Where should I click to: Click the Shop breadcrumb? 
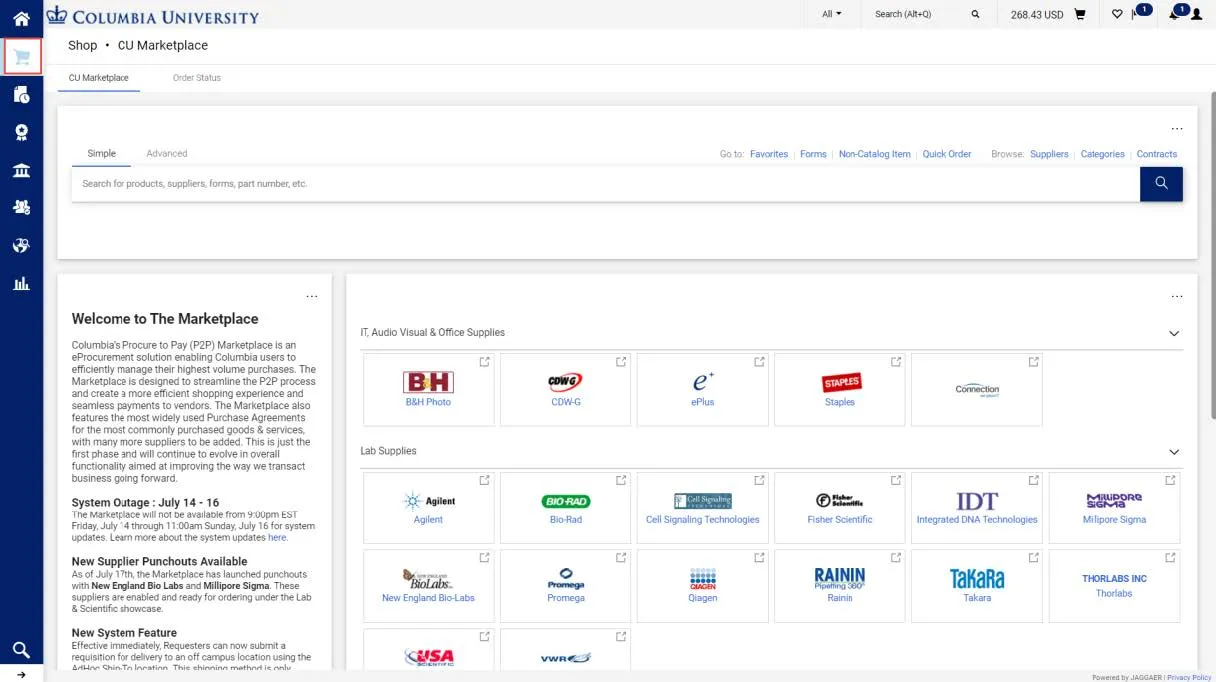coord(82,45)
